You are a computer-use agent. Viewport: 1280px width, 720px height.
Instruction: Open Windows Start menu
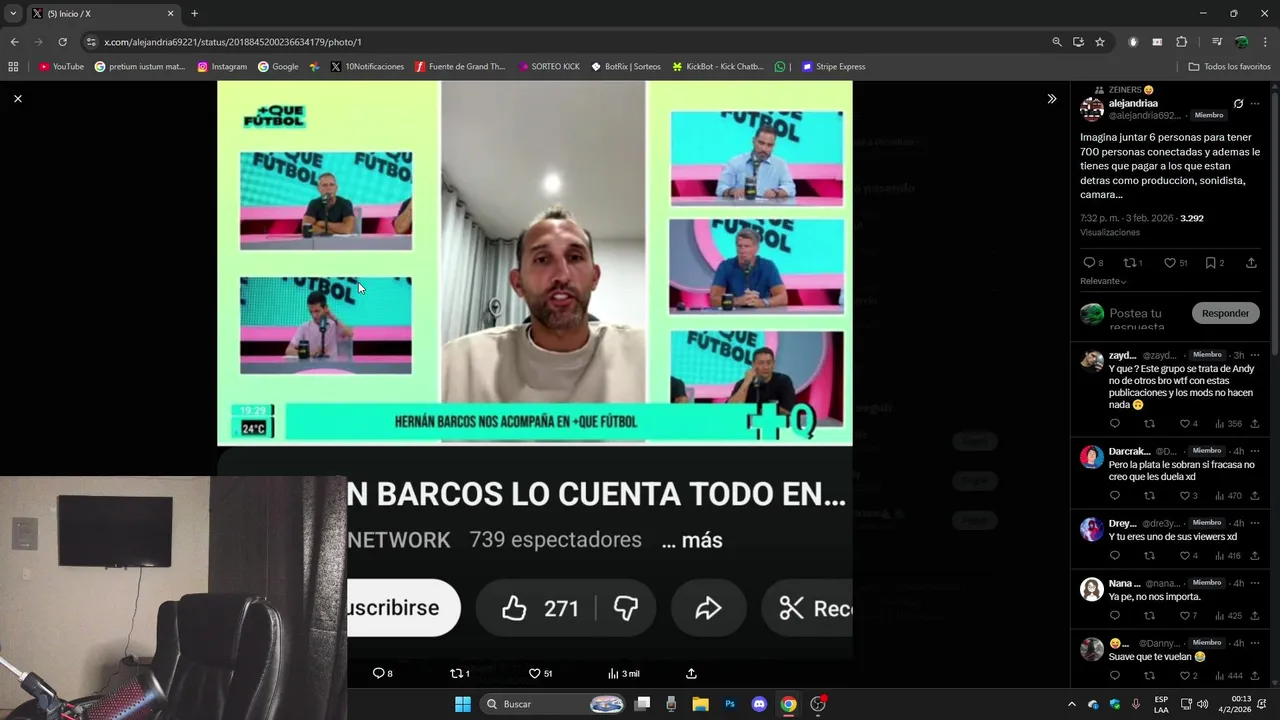(x=463, y=704)
